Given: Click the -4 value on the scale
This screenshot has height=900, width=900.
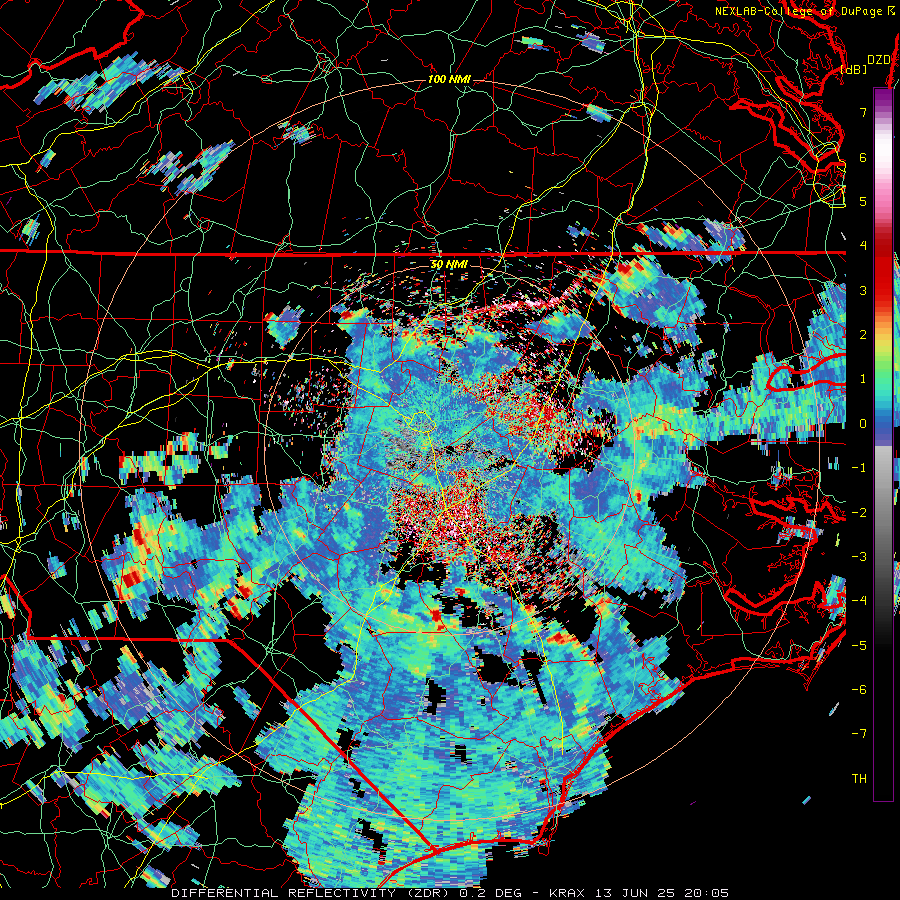Looking at the screenshot, I should click(x=859, y=601).
